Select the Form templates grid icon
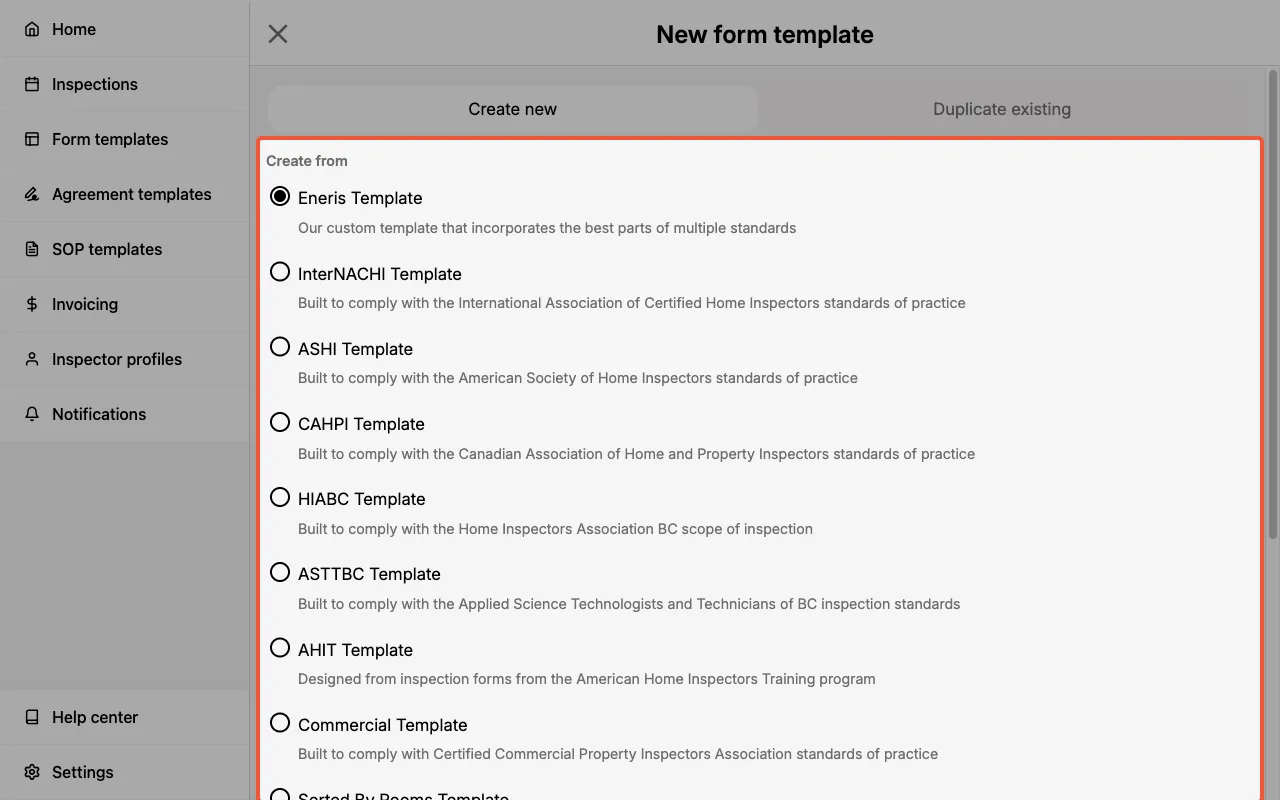 (33, 139)
